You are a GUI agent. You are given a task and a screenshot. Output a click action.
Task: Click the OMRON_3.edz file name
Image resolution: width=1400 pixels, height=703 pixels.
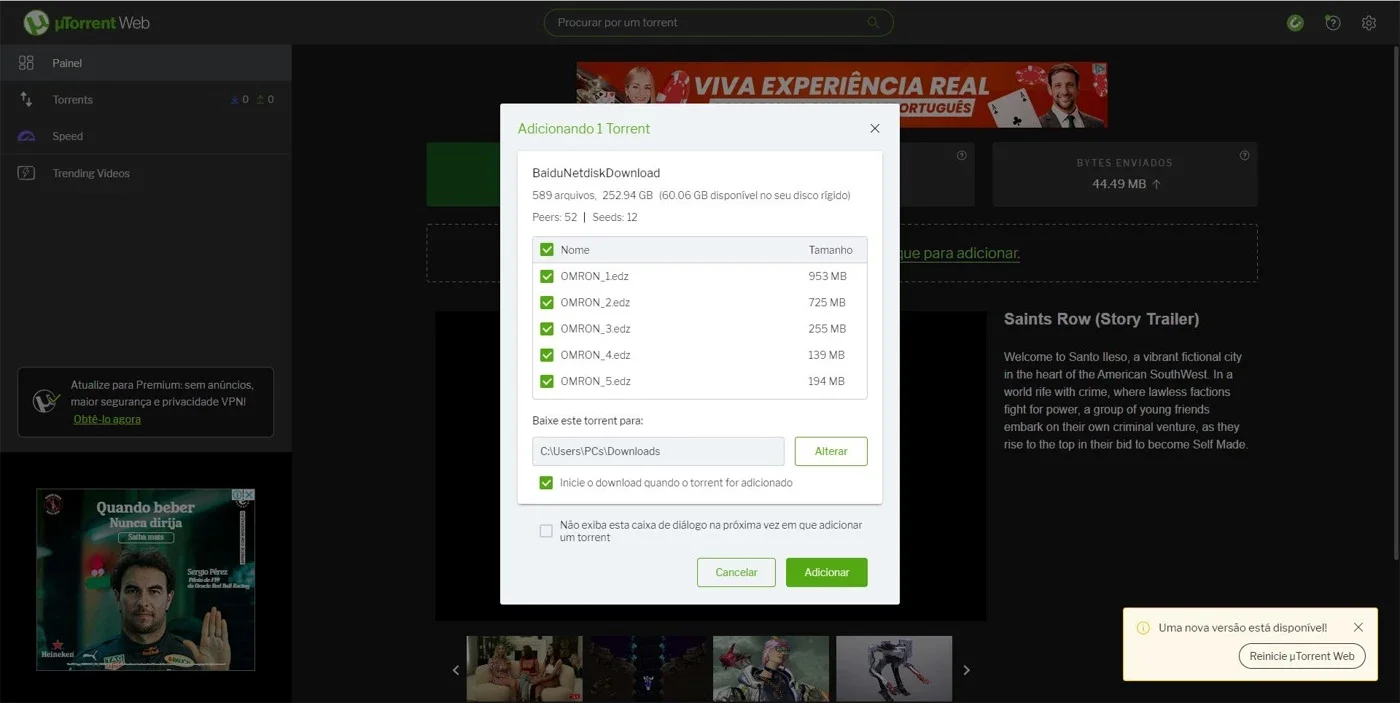[594, 328]
